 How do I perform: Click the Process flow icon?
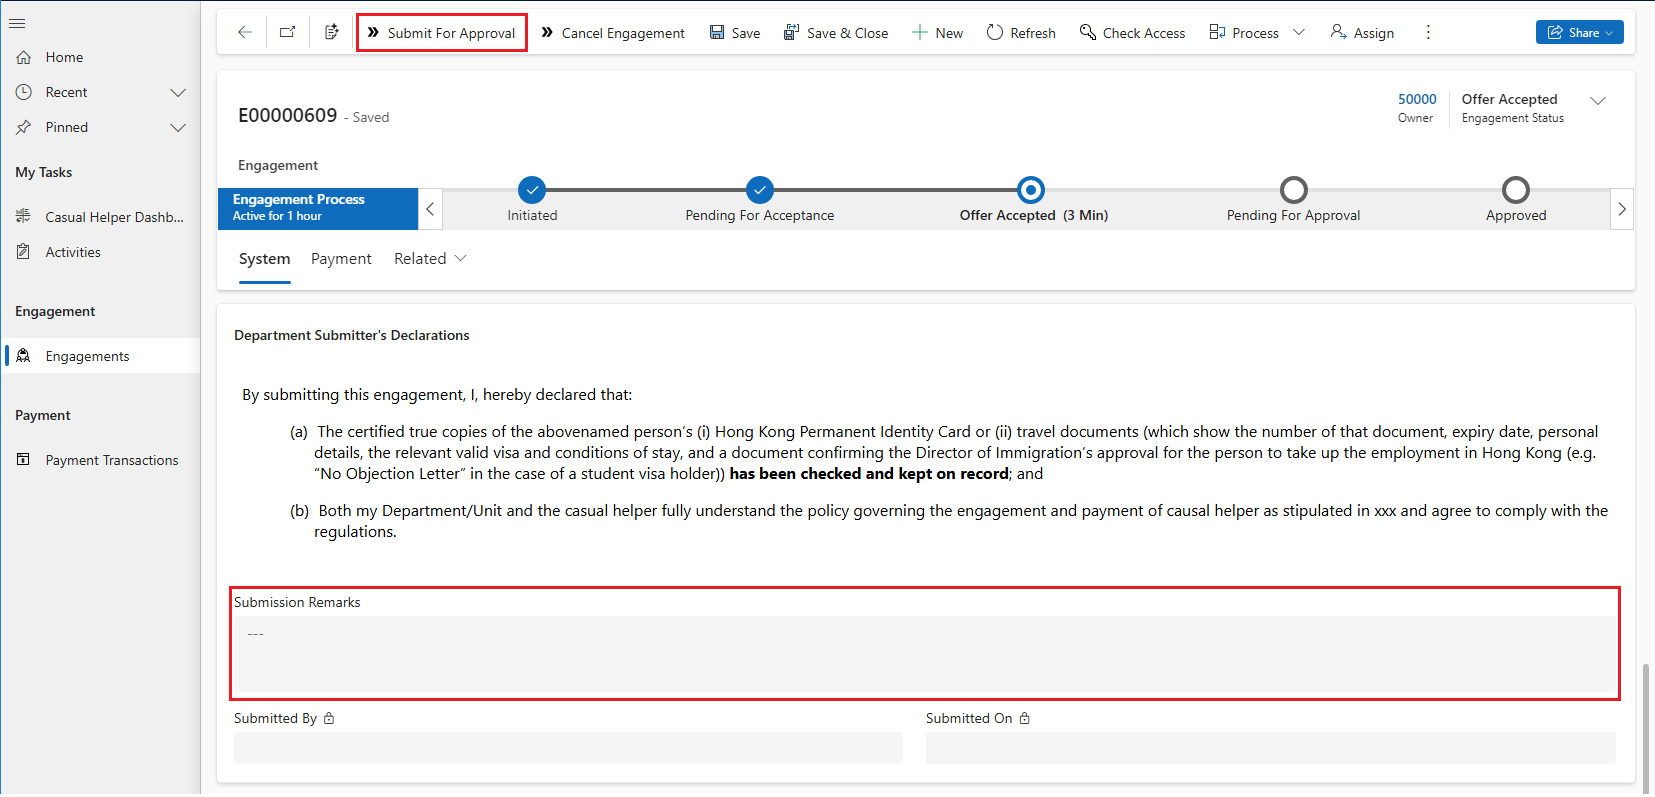1217,33
